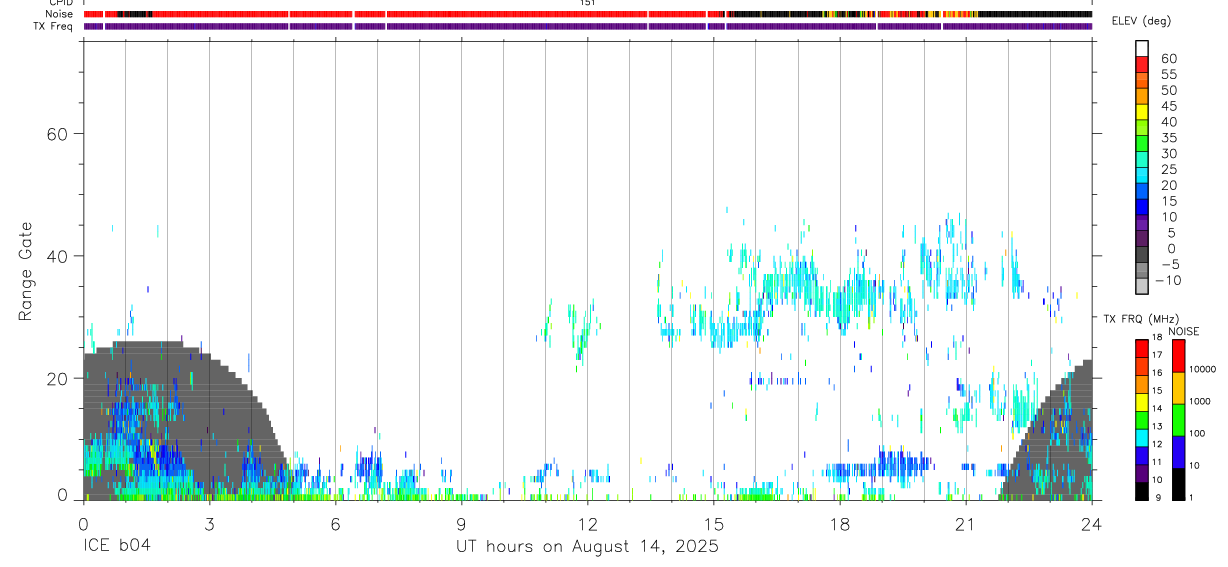Click the ELEV scale value '25'
The width and height of the screenshot is (1228, 567).
[x=1168, y=170]
